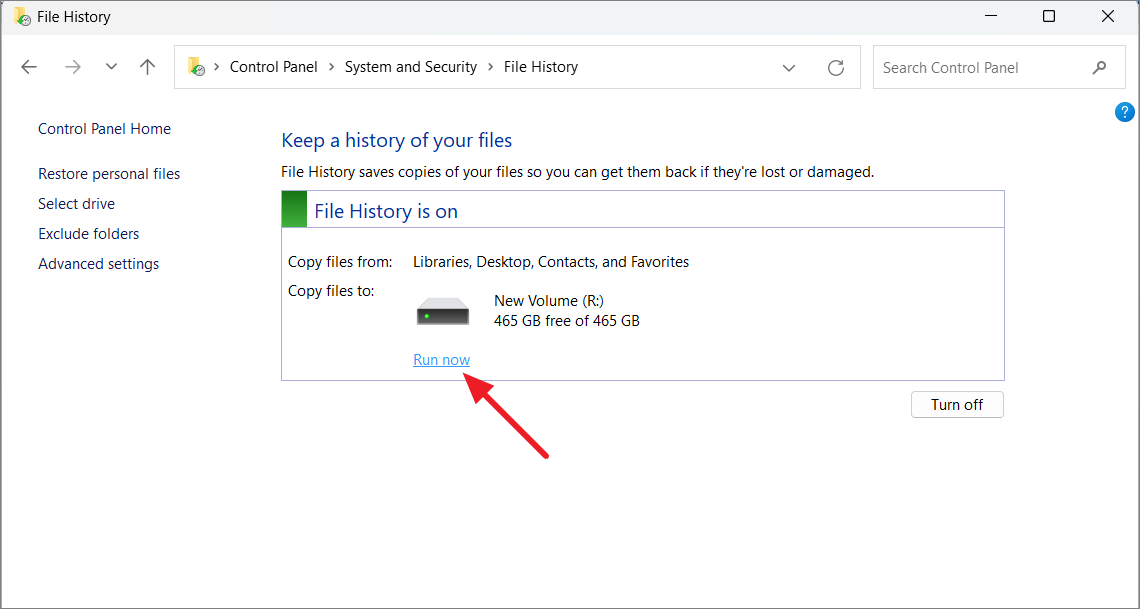Expand the address bar history dropdown
Image resolution: width=1140 pixels, height=609 pixels.
[x=789, y=68]
